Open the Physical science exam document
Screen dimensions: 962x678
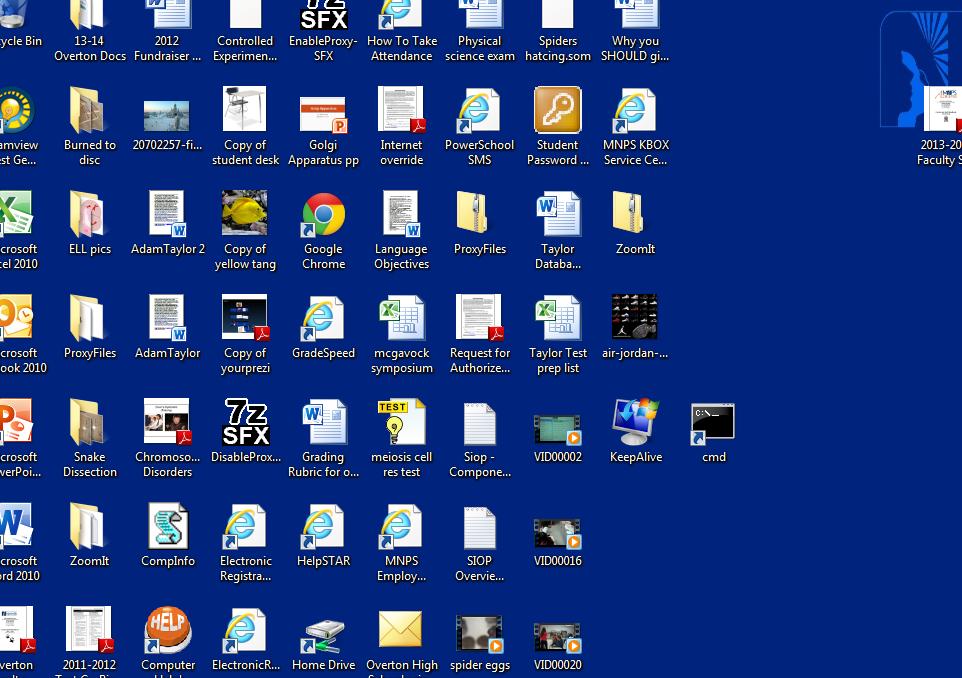click(x=479, y=14)
